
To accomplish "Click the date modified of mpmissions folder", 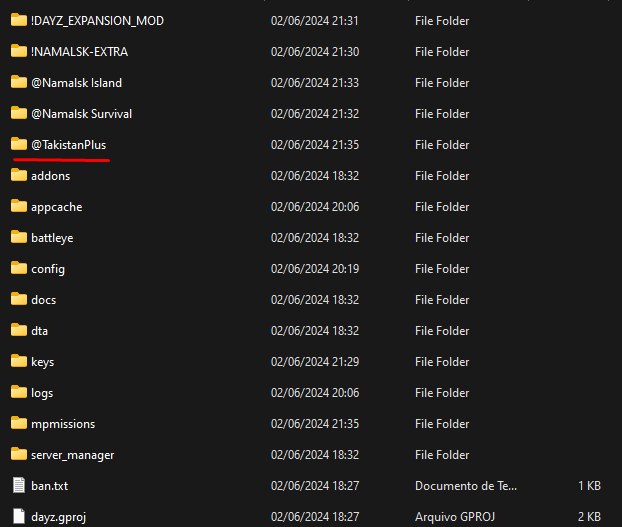I will [x=315, y=424].
